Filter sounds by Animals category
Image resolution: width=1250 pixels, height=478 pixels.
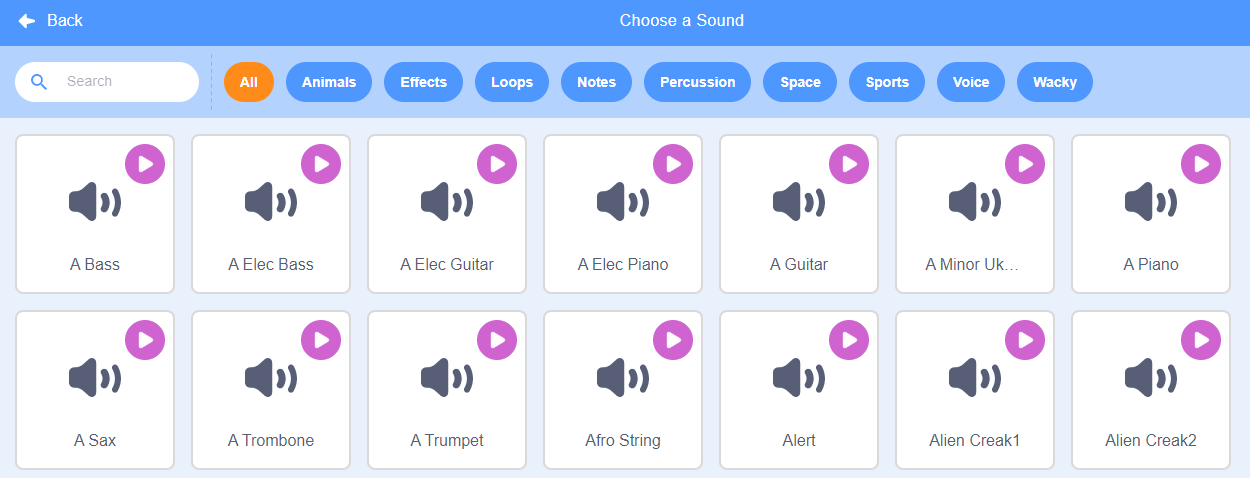[x=329, y=82]
